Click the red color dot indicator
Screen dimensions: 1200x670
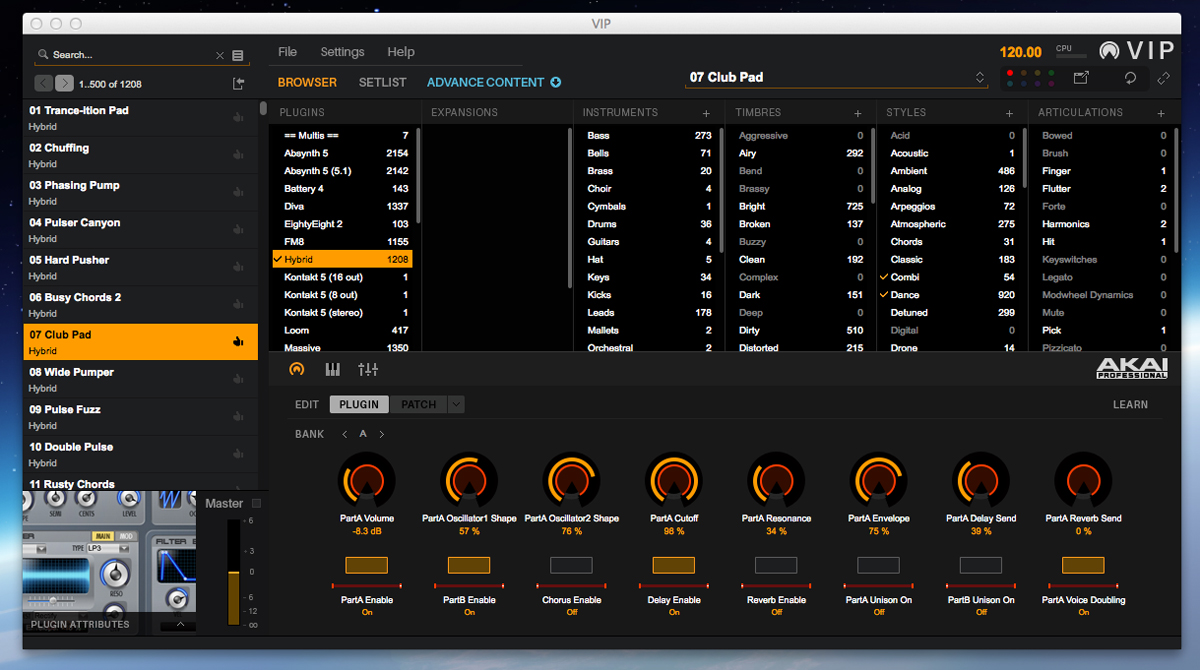tap(1010, 73)
